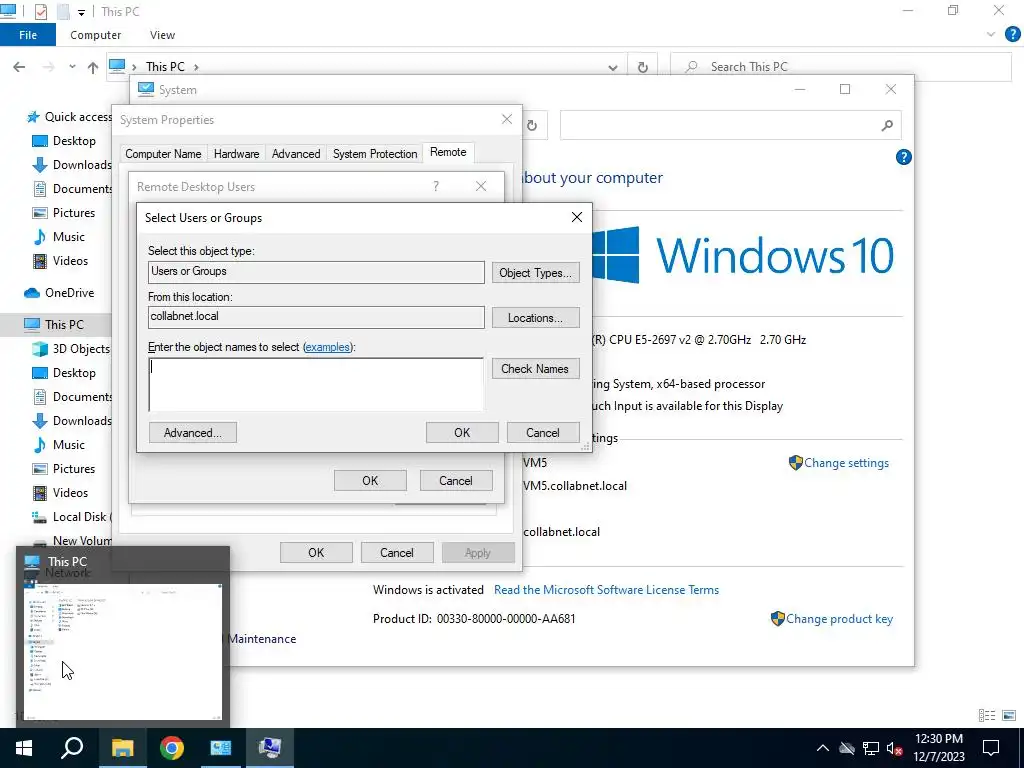Open File Explorer help icon
This screenshot has width=1024, height=768.
tap(1013, 35)
